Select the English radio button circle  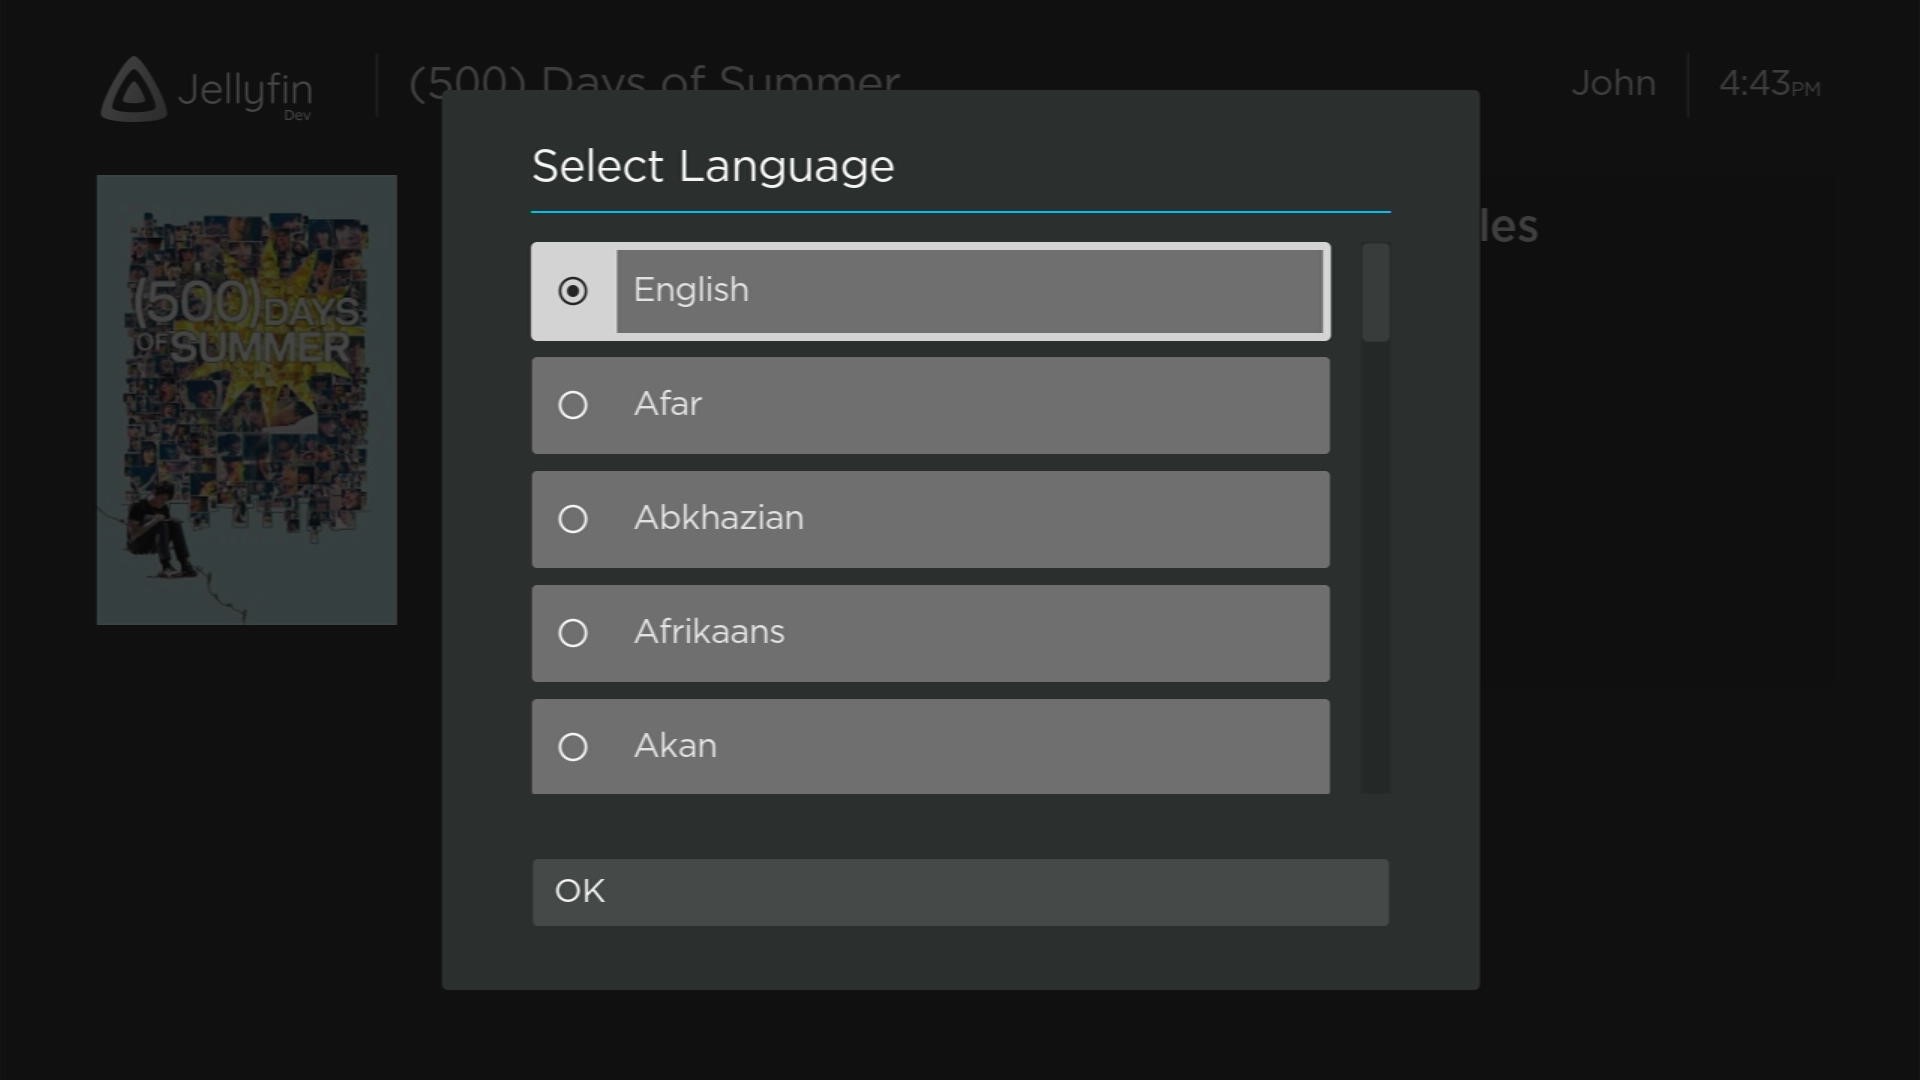click(573, 291)
